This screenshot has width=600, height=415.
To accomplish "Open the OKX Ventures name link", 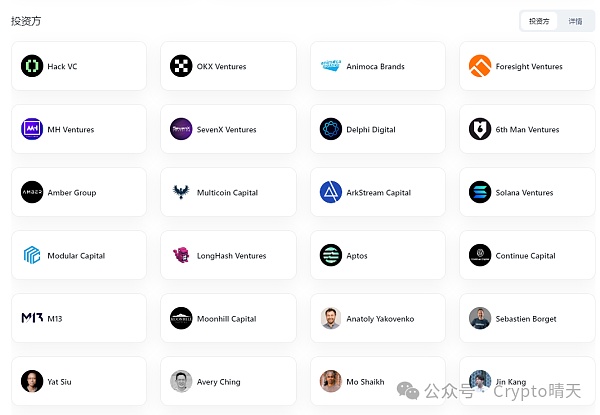I will (222, 66).
